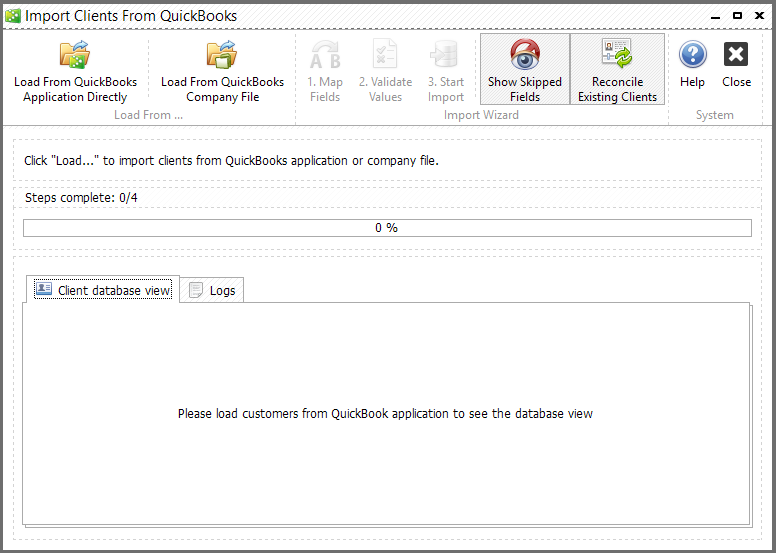The height and width of the screenshot is (553, 776).
Task: Maximize the Import Clients window
Action: (x=737, y=15)
